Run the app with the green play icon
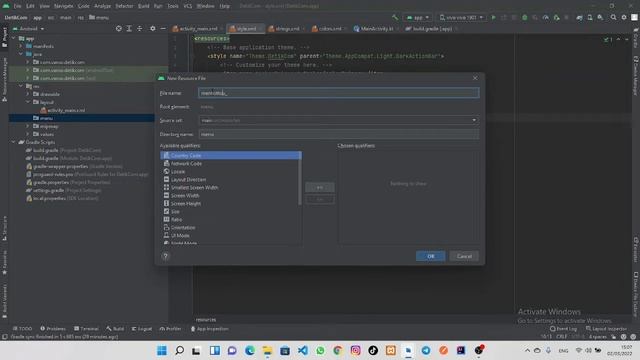 pyautogui.click(x=493, y=18)
